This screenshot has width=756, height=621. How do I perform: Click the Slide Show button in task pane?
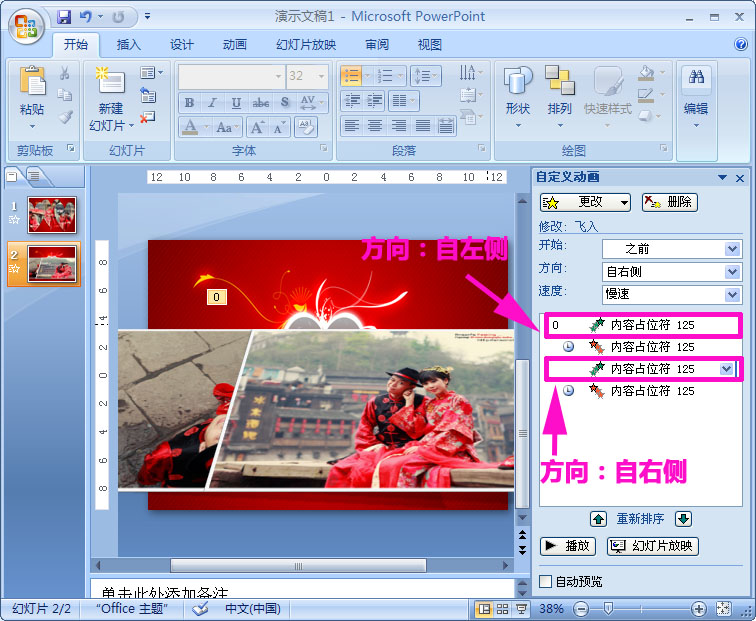(x=652, y=546)
